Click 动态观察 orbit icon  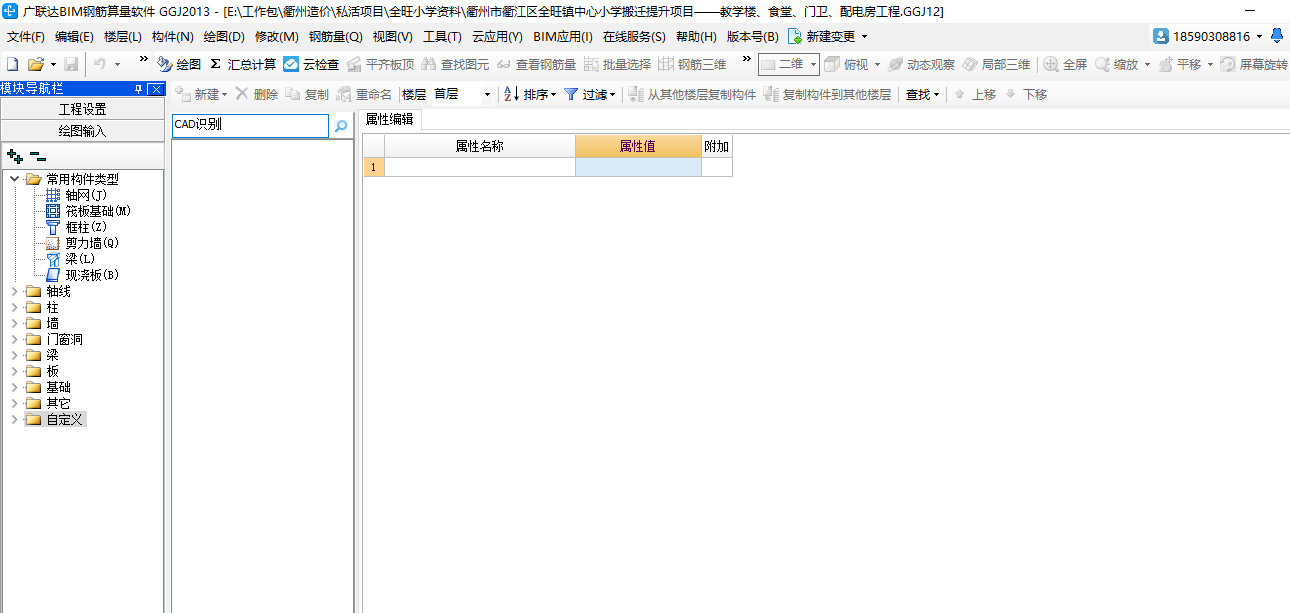(896, 64)
